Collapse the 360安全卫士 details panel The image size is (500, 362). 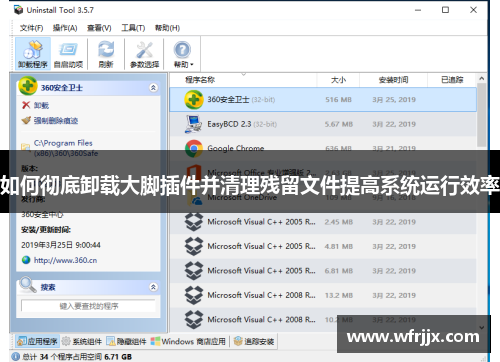pos(153,88)
